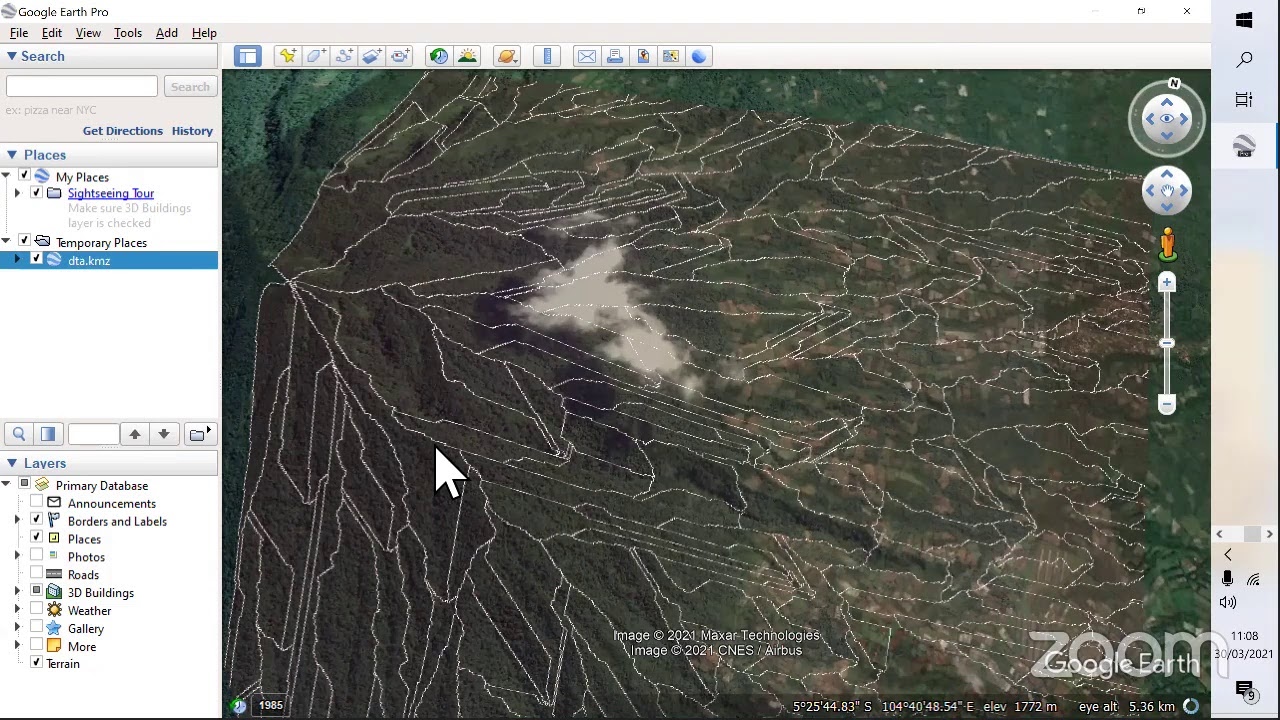Select the Add Polygon tool
This screenshot has height=720, width=1280.
tap(316, 56)
